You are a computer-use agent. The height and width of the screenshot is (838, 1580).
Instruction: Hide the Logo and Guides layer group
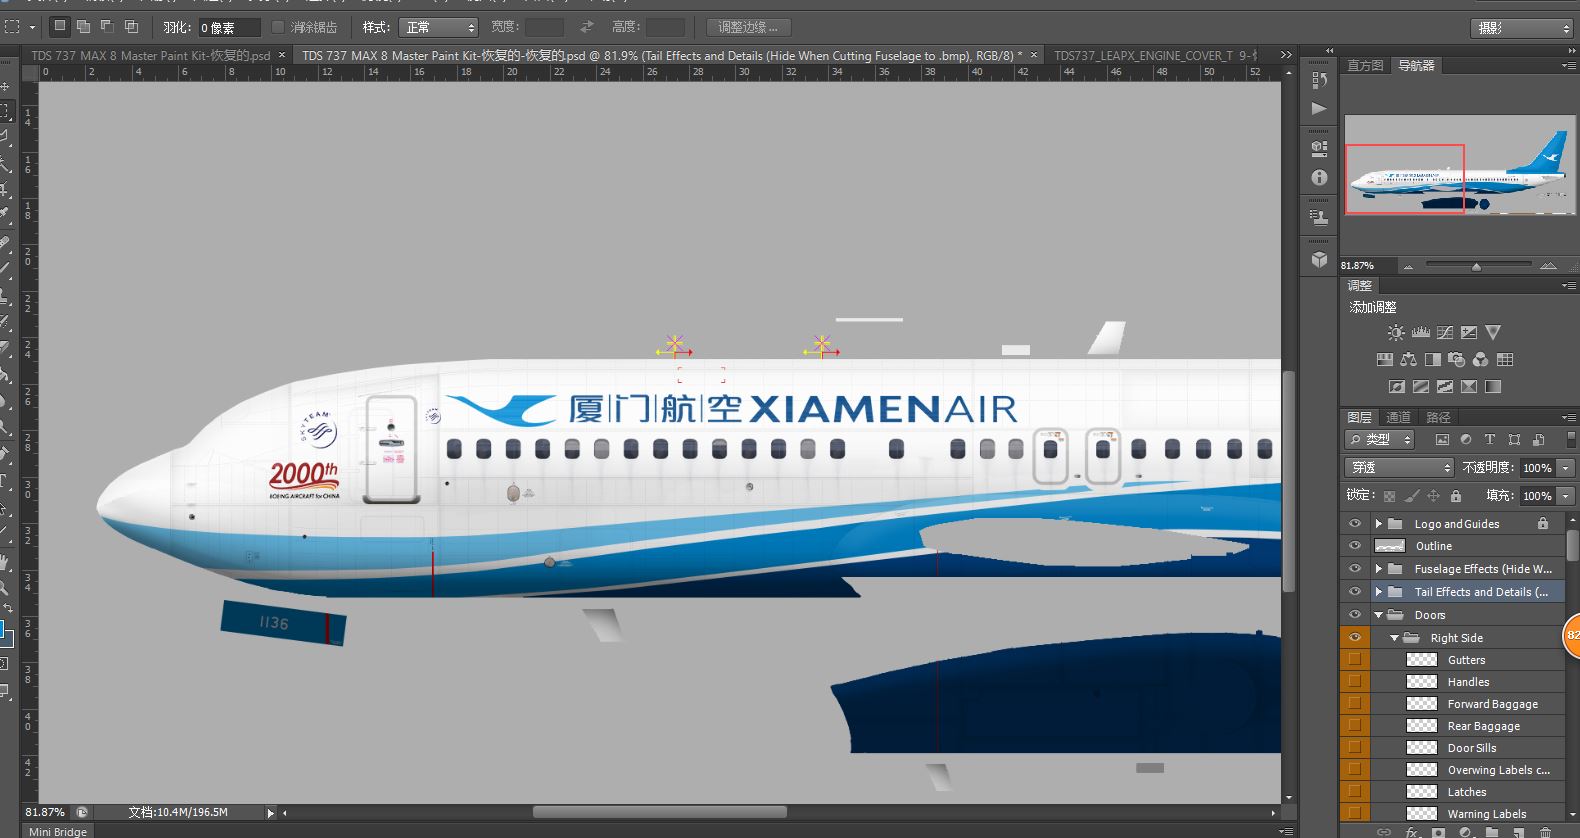[x=1355, y=523]
